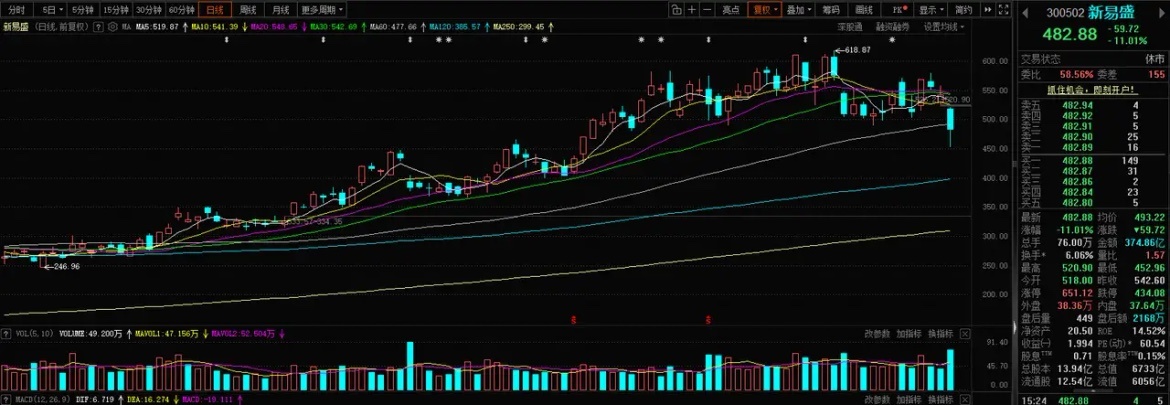Zoom out chart with minus icon

click(x=707, y=10)
